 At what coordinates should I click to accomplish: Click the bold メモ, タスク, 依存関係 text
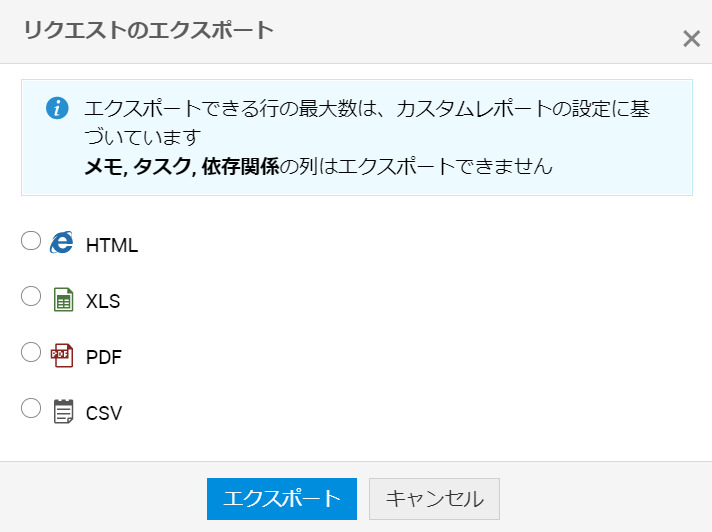click(x=180, y=166)
